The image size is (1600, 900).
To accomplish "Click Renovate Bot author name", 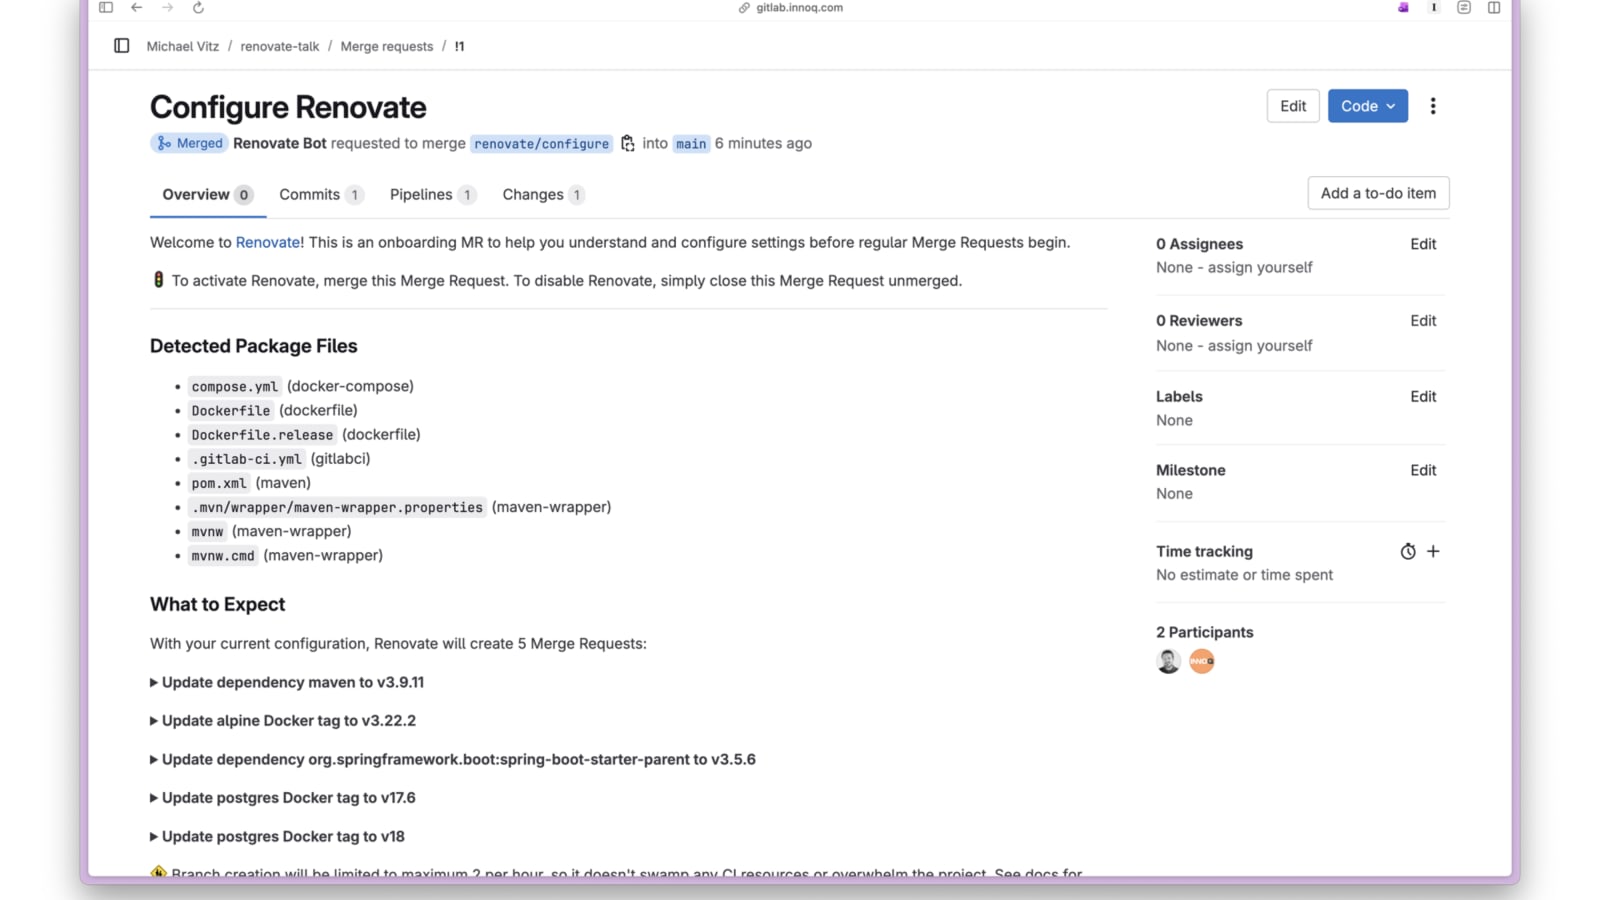I will click(280, 143).
